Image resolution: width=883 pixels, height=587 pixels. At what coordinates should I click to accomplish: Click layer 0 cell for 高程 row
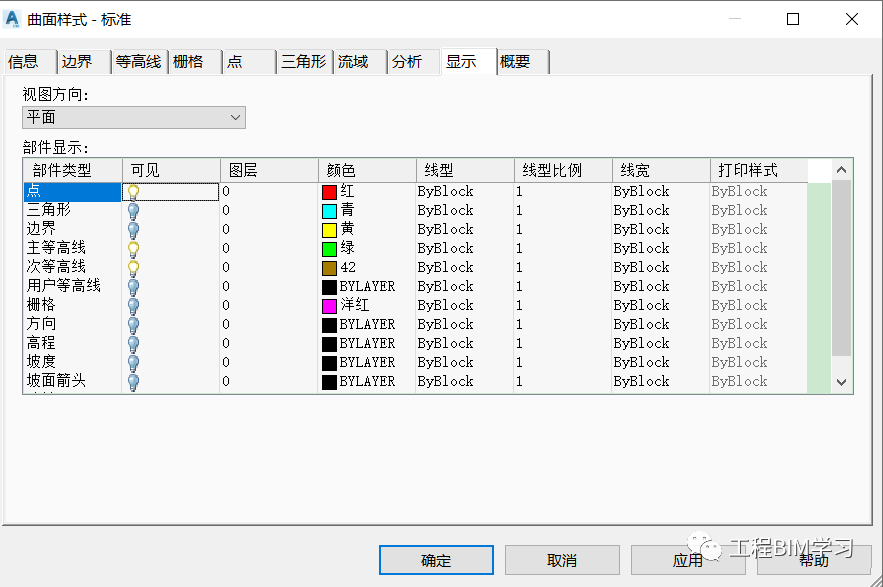point(226,344)
